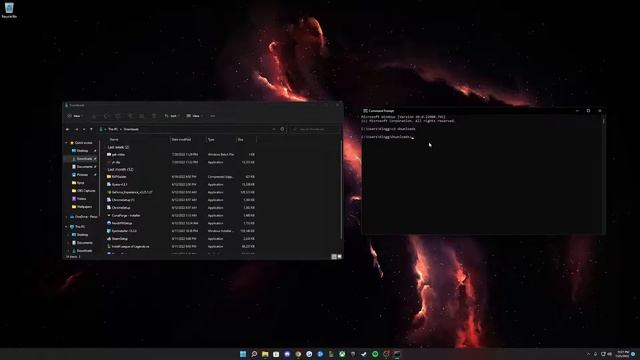Select pinned Documents under Quick access
Viewport: 640px width, 360px height.
coord(84,167)
